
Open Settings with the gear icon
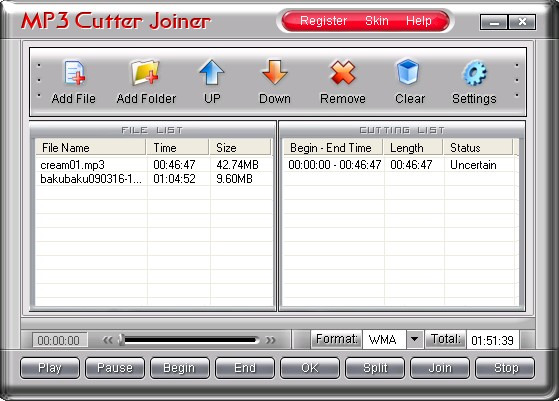click(475, 73)
